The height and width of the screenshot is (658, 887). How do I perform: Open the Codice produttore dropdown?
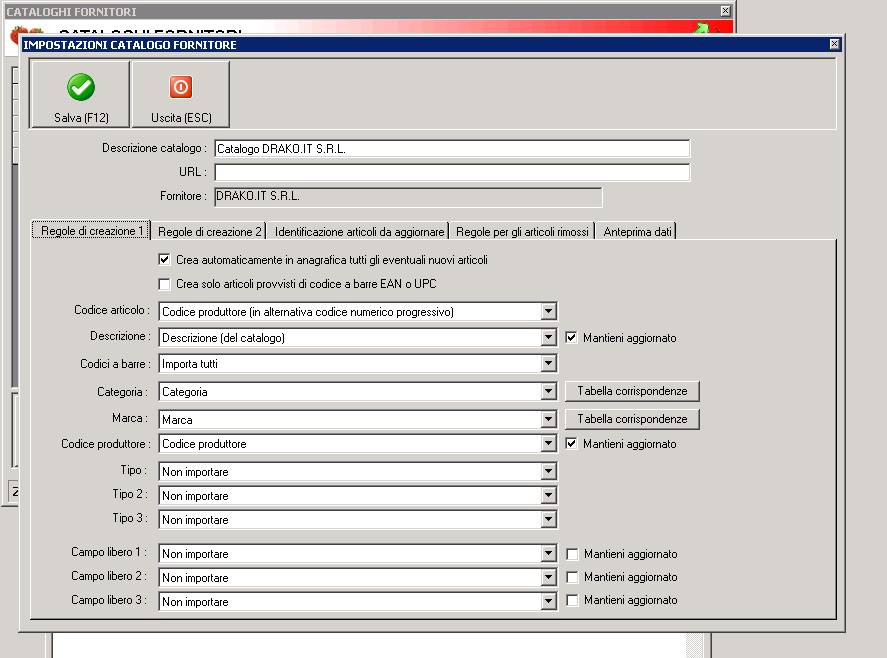click(x=548, y=444)
